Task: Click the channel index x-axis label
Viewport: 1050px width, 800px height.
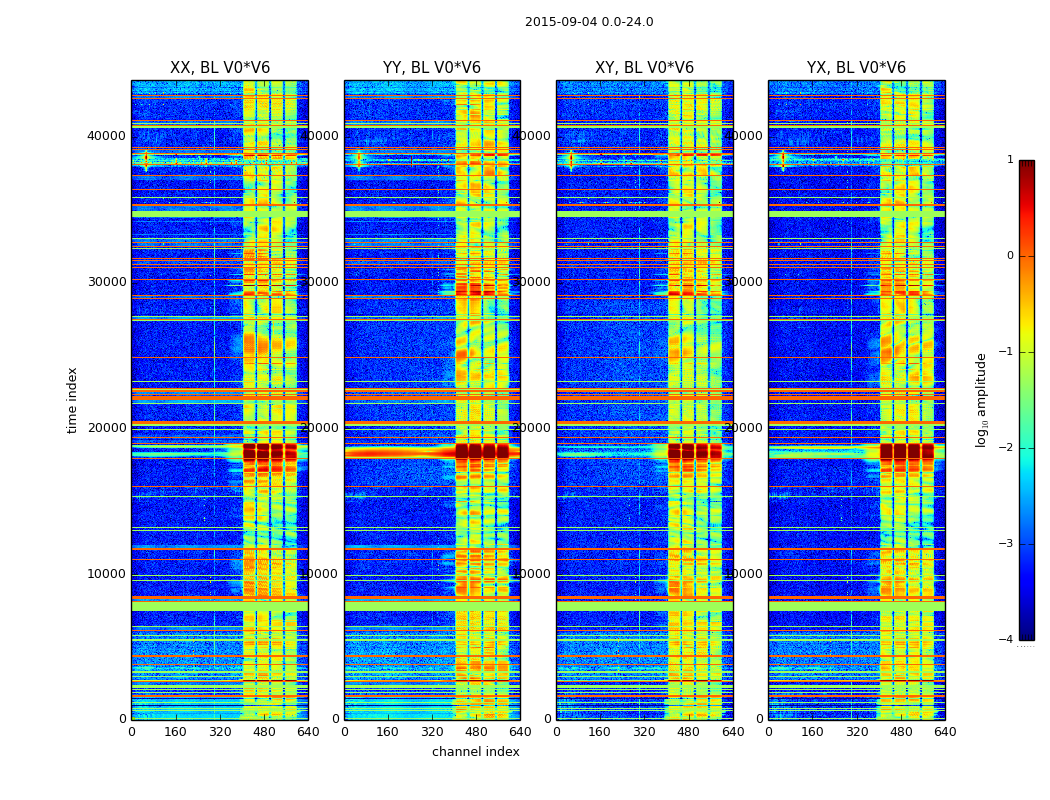Action: point(475,752)
